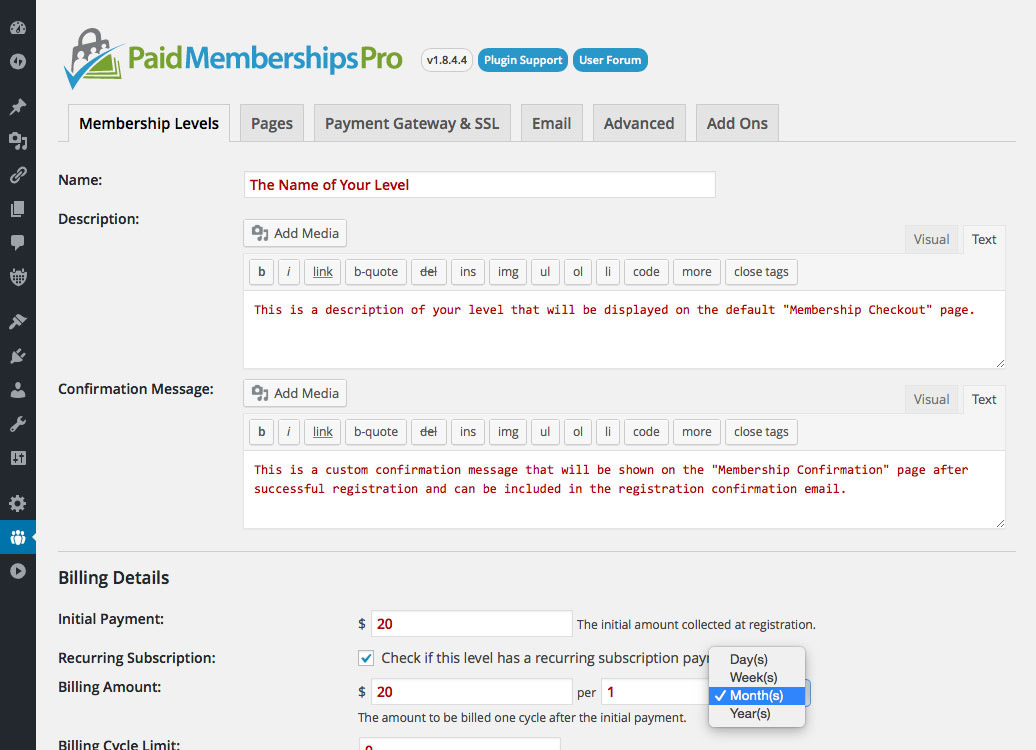Switch Description editor to Visual
The height and width of the screenshot is (750, 1036).
click(x=931, y=239)
